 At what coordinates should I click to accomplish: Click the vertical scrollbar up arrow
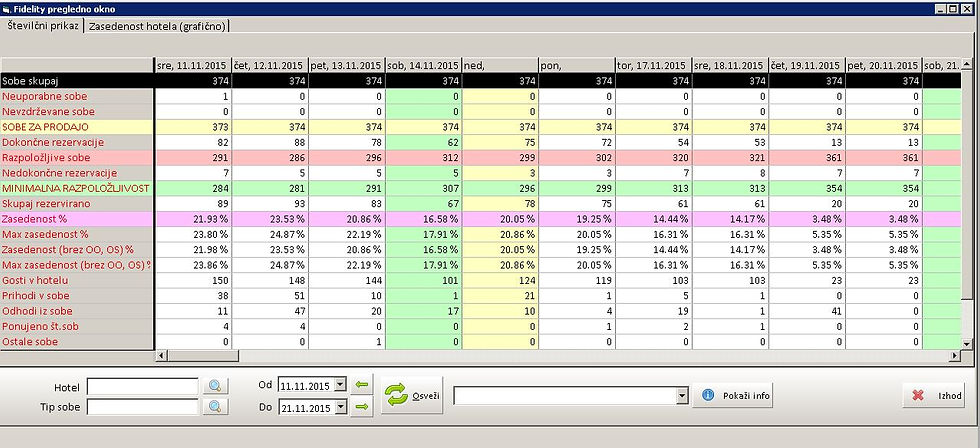pyautogui.click(x=966, y=64)
